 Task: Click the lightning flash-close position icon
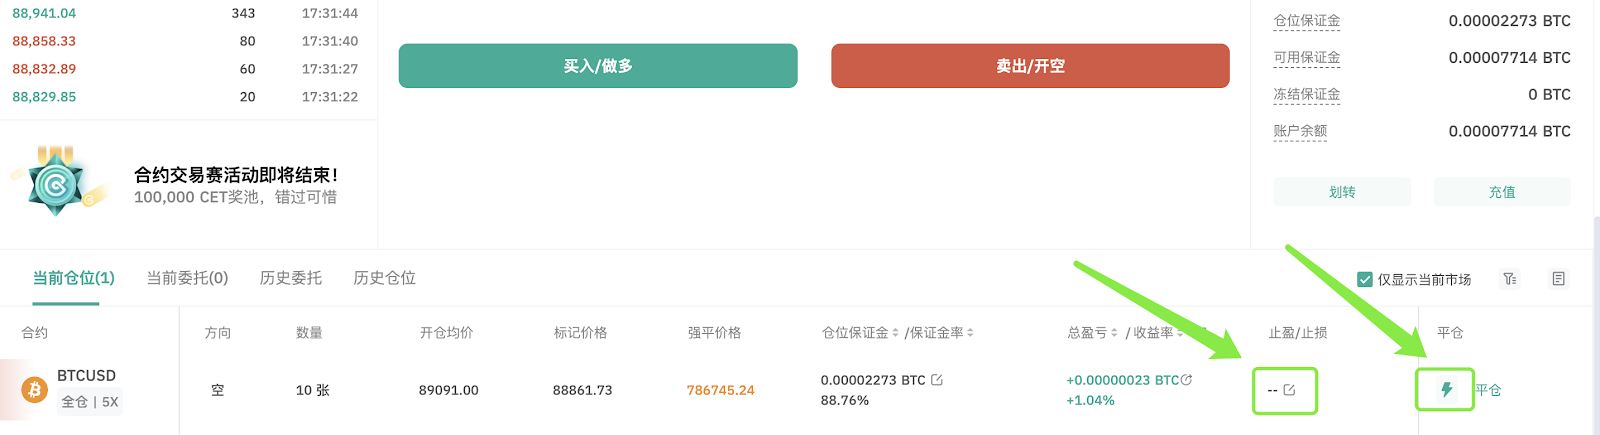click(x=1446, y=390)
